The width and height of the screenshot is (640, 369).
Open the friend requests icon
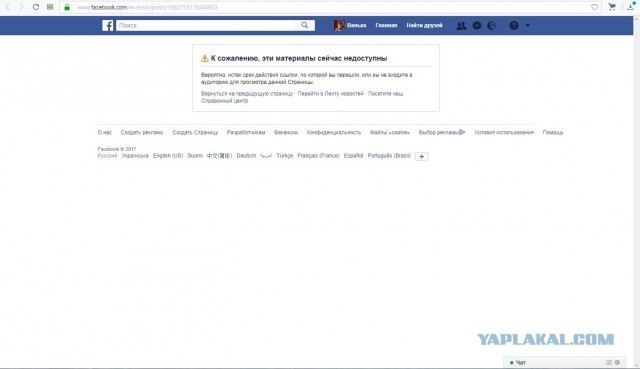click(461, 26)
